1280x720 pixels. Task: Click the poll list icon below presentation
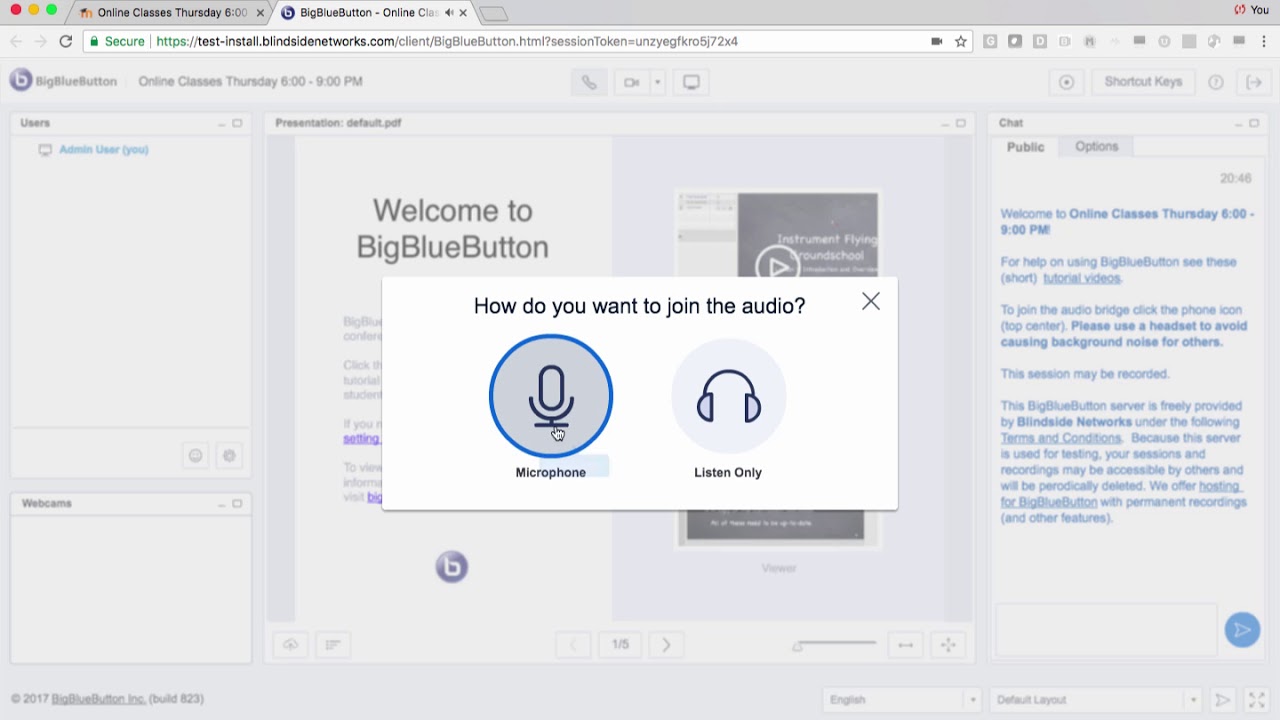coord(333,645)
